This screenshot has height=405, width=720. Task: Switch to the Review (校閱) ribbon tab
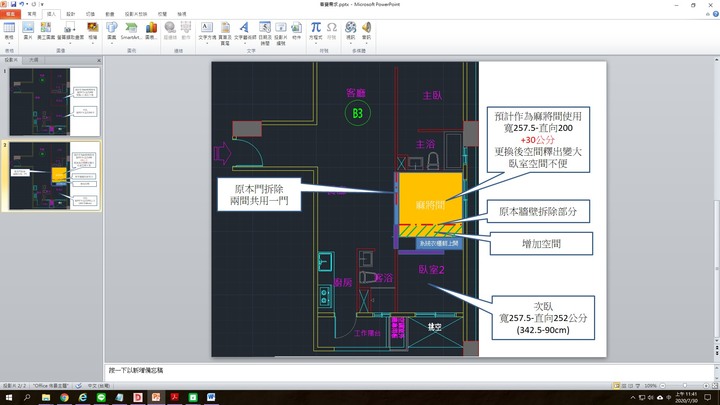point(162,14)
